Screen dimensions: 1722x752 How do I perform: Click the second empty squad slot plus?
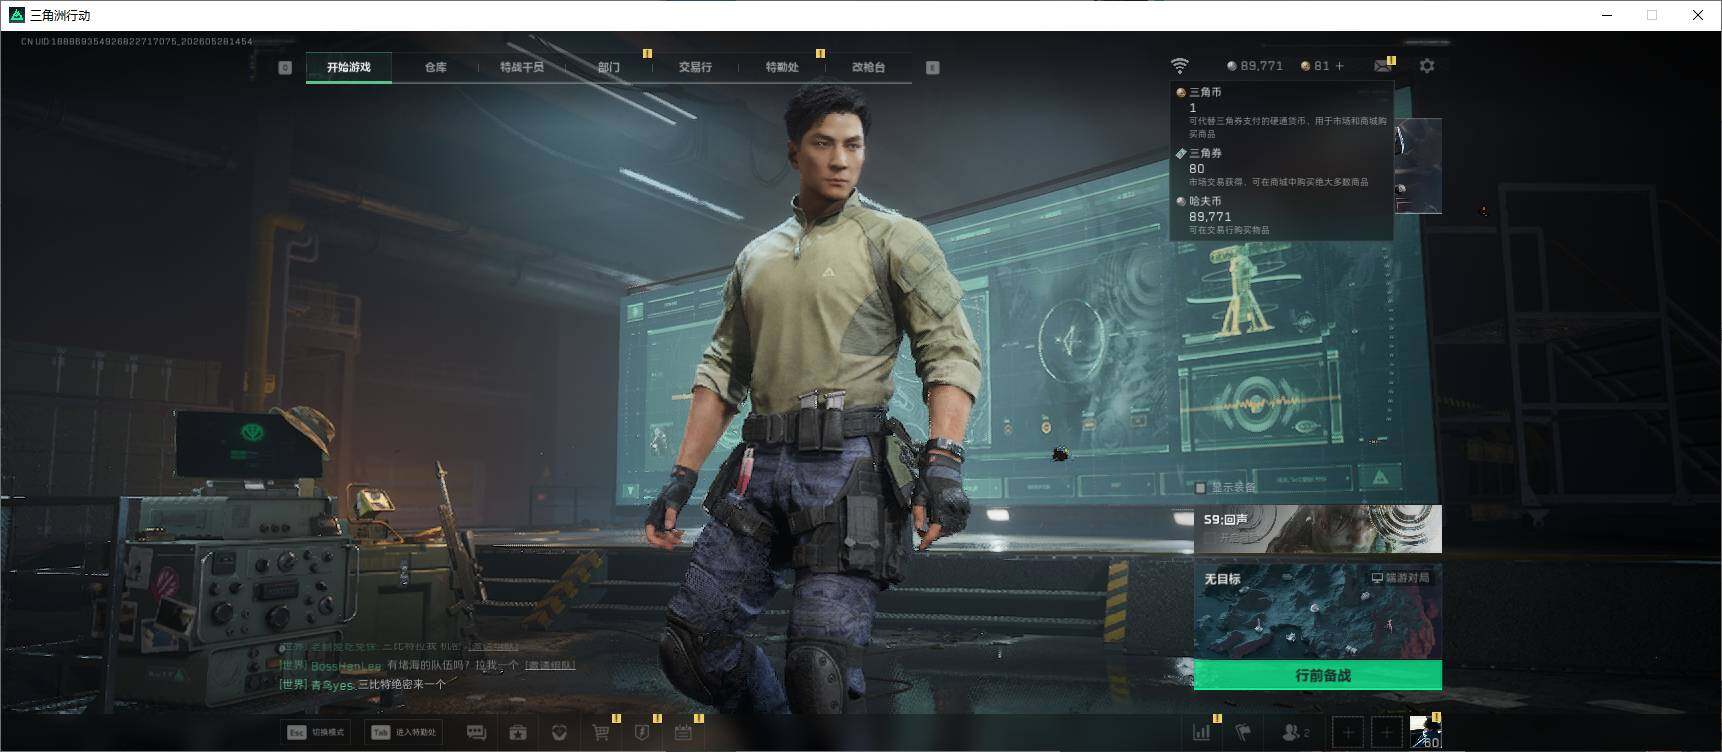(1386, 733)
